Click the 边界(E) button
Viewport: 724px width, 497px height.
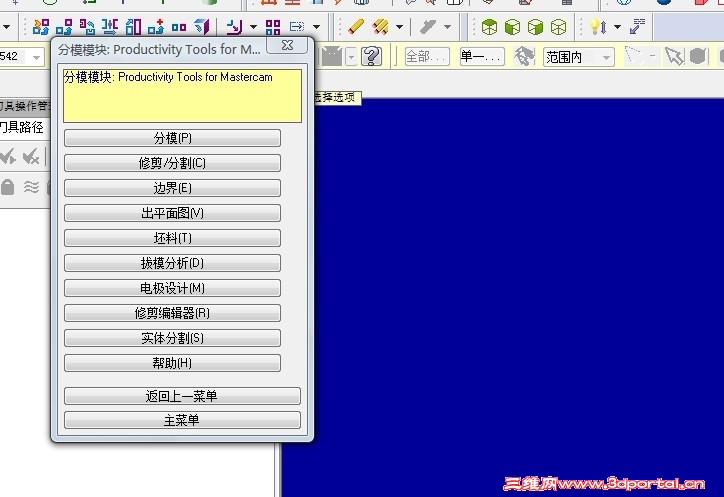point(172,188)
